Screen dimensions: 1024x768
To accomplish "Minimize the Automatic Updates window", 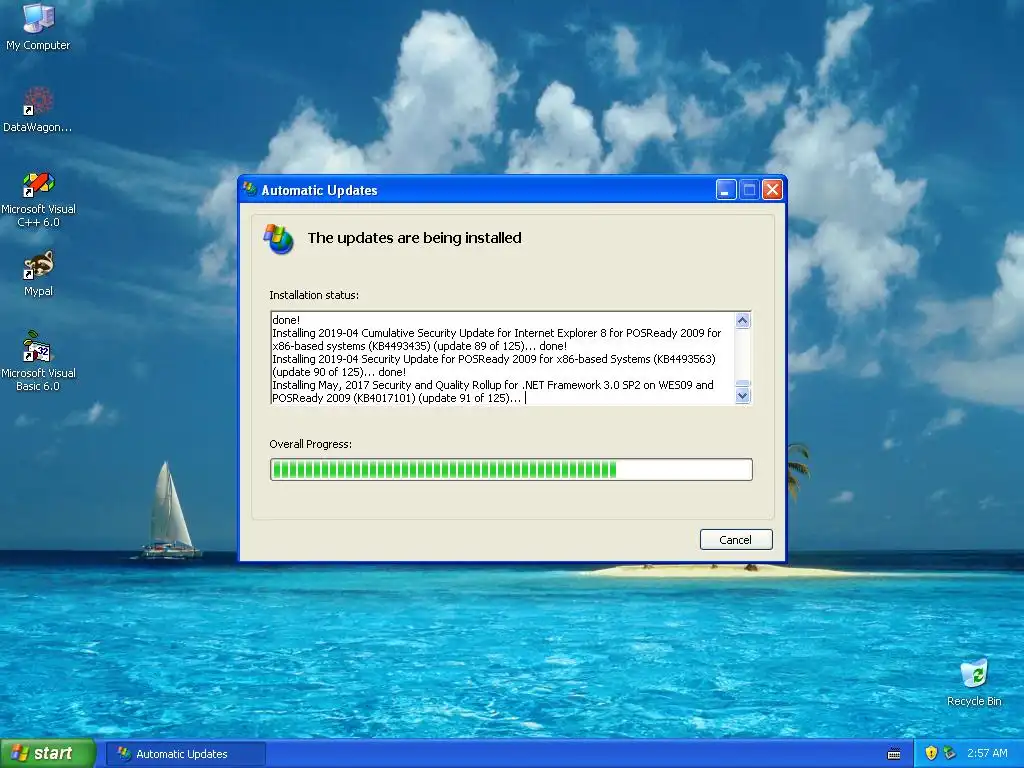I will (x=726, y=189).
